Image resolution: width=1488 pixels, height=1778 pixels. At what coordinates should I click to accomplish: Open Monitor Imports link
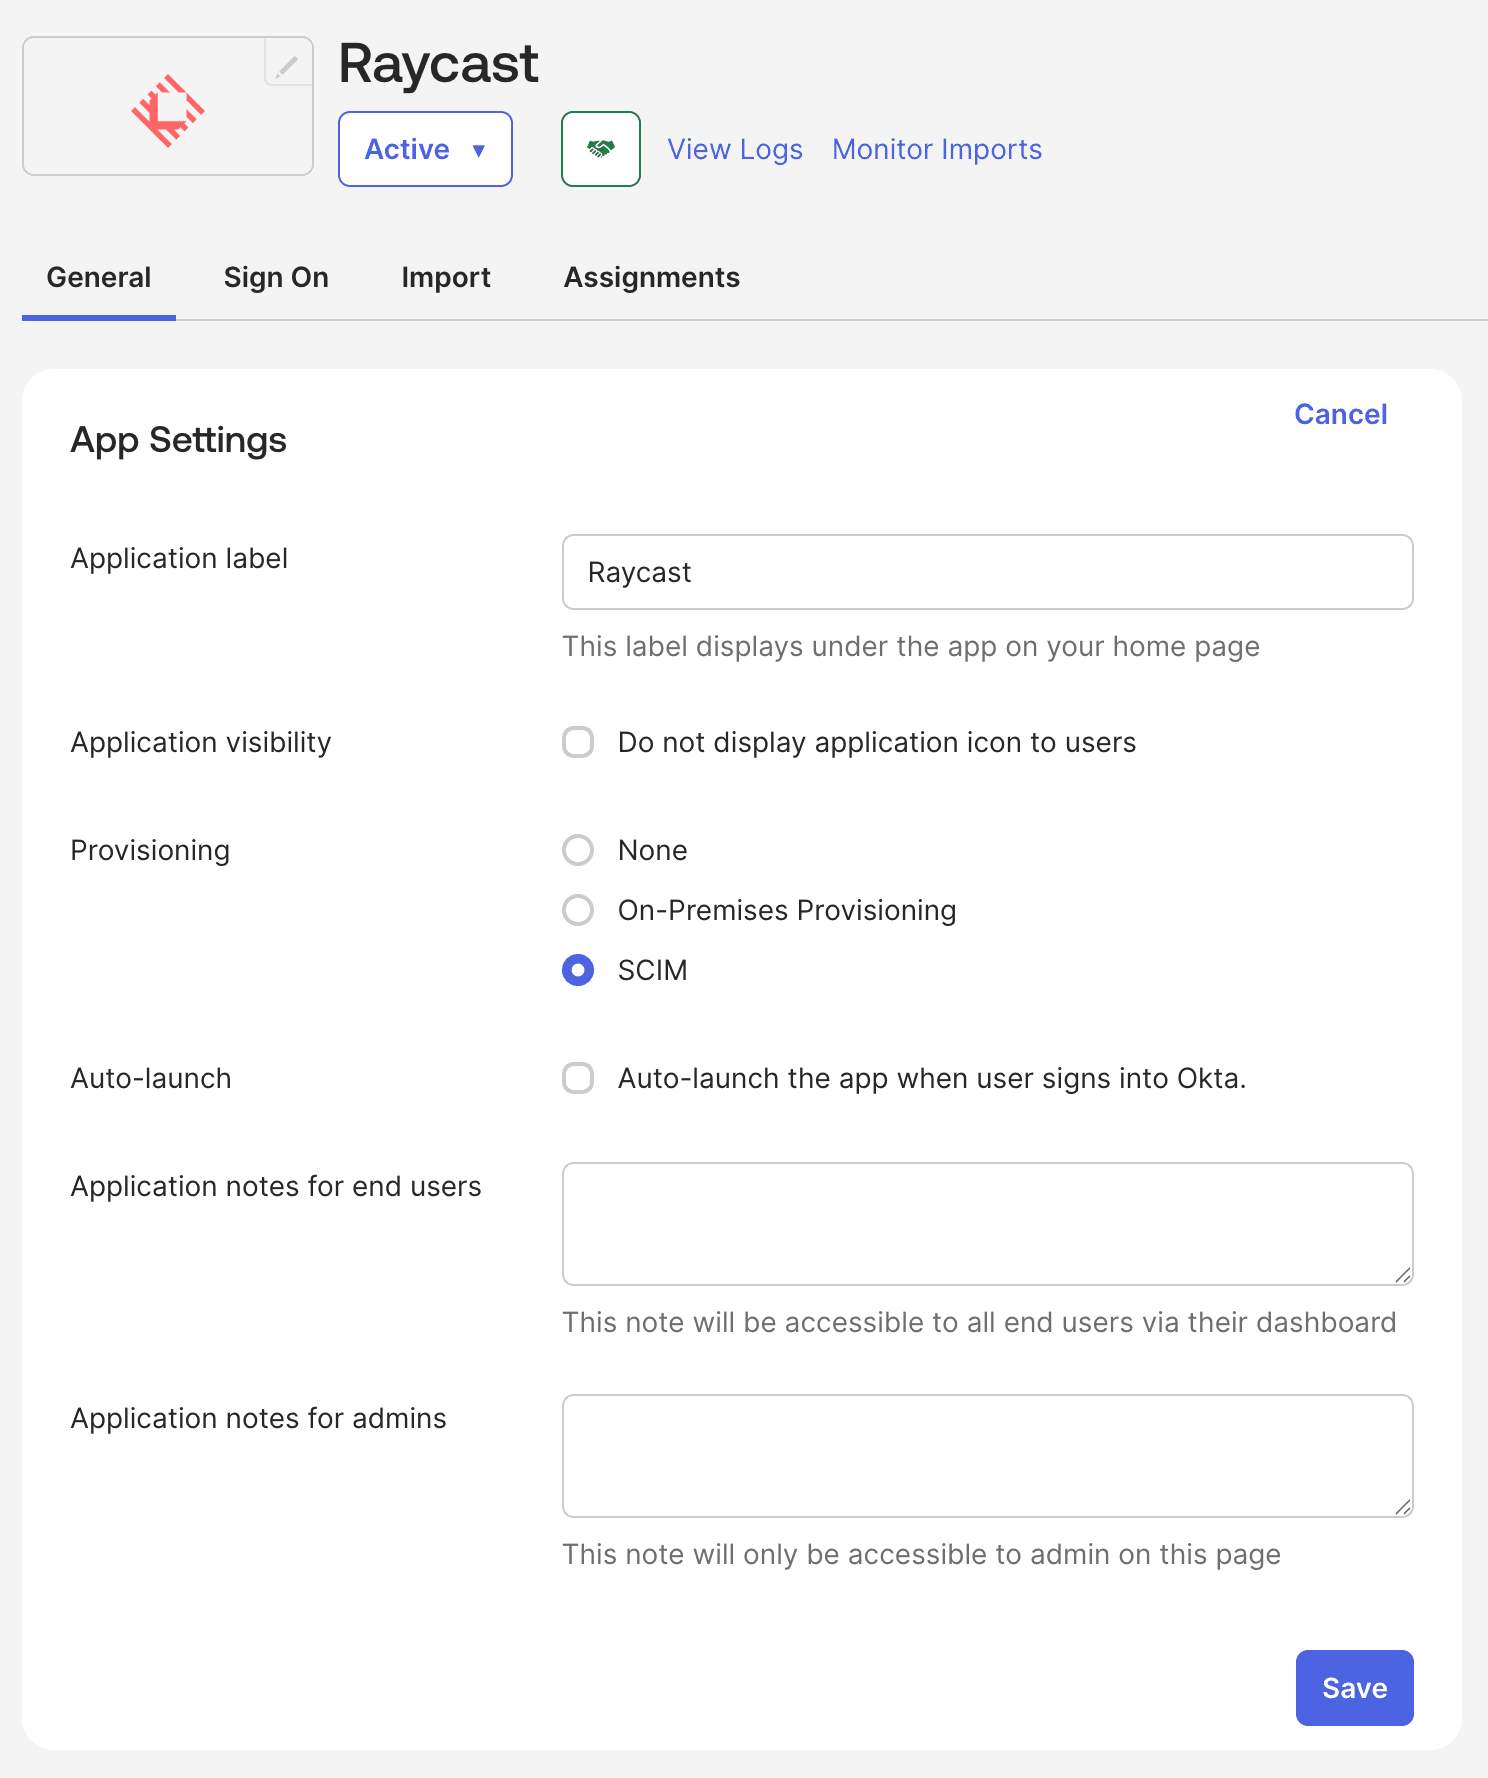pos(937,149)
